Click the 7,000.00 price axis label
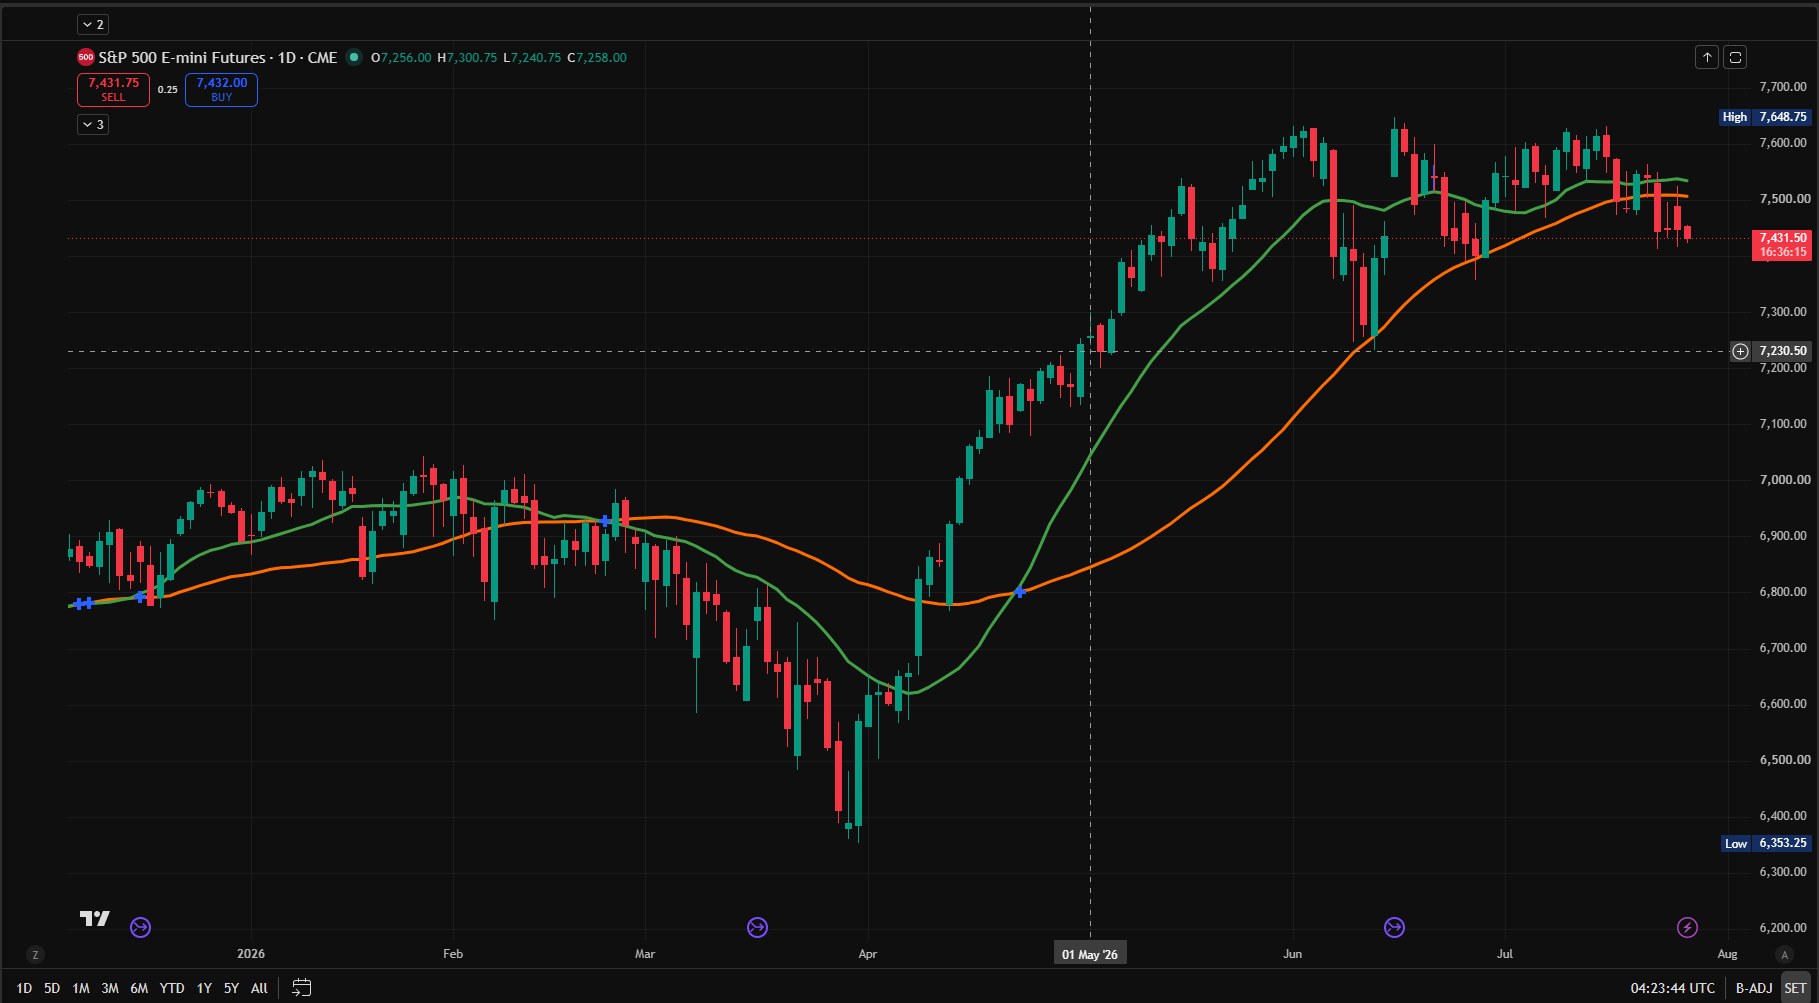 tap(1783, 480)
